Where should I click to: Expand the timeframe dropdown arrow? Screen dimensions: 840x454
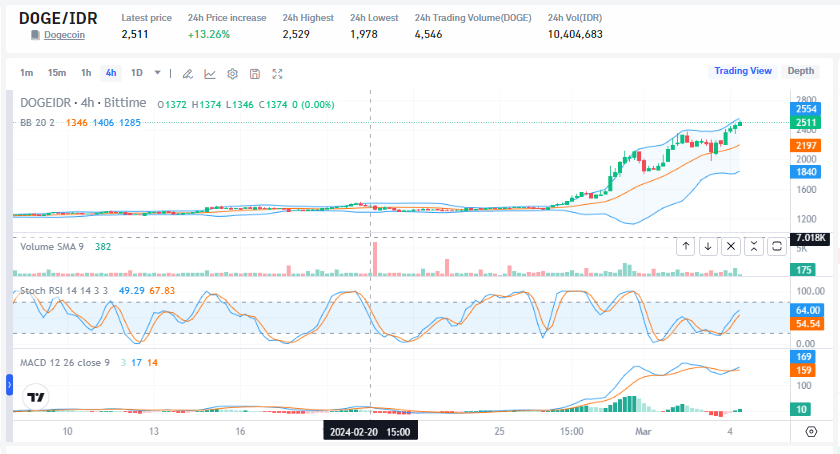pos(157,73)
